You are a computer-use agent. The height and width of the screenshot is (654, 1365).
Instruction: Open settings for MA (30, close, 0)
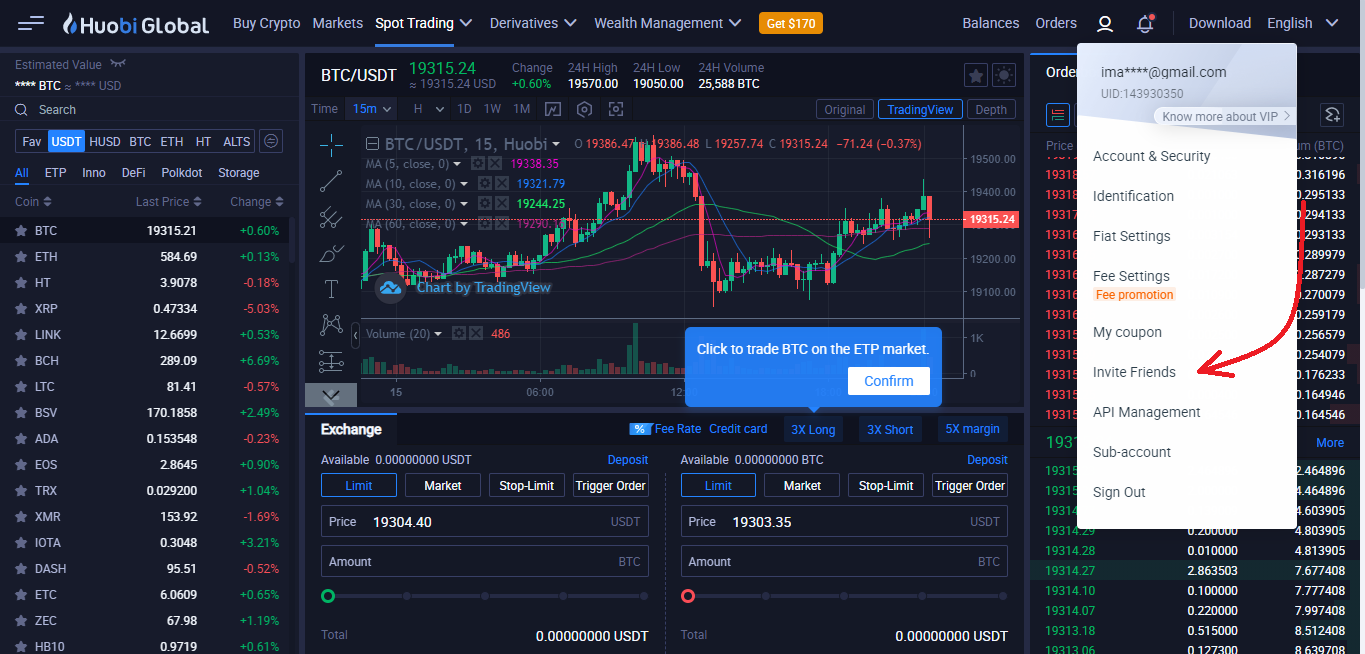click(x=485, y=204)
